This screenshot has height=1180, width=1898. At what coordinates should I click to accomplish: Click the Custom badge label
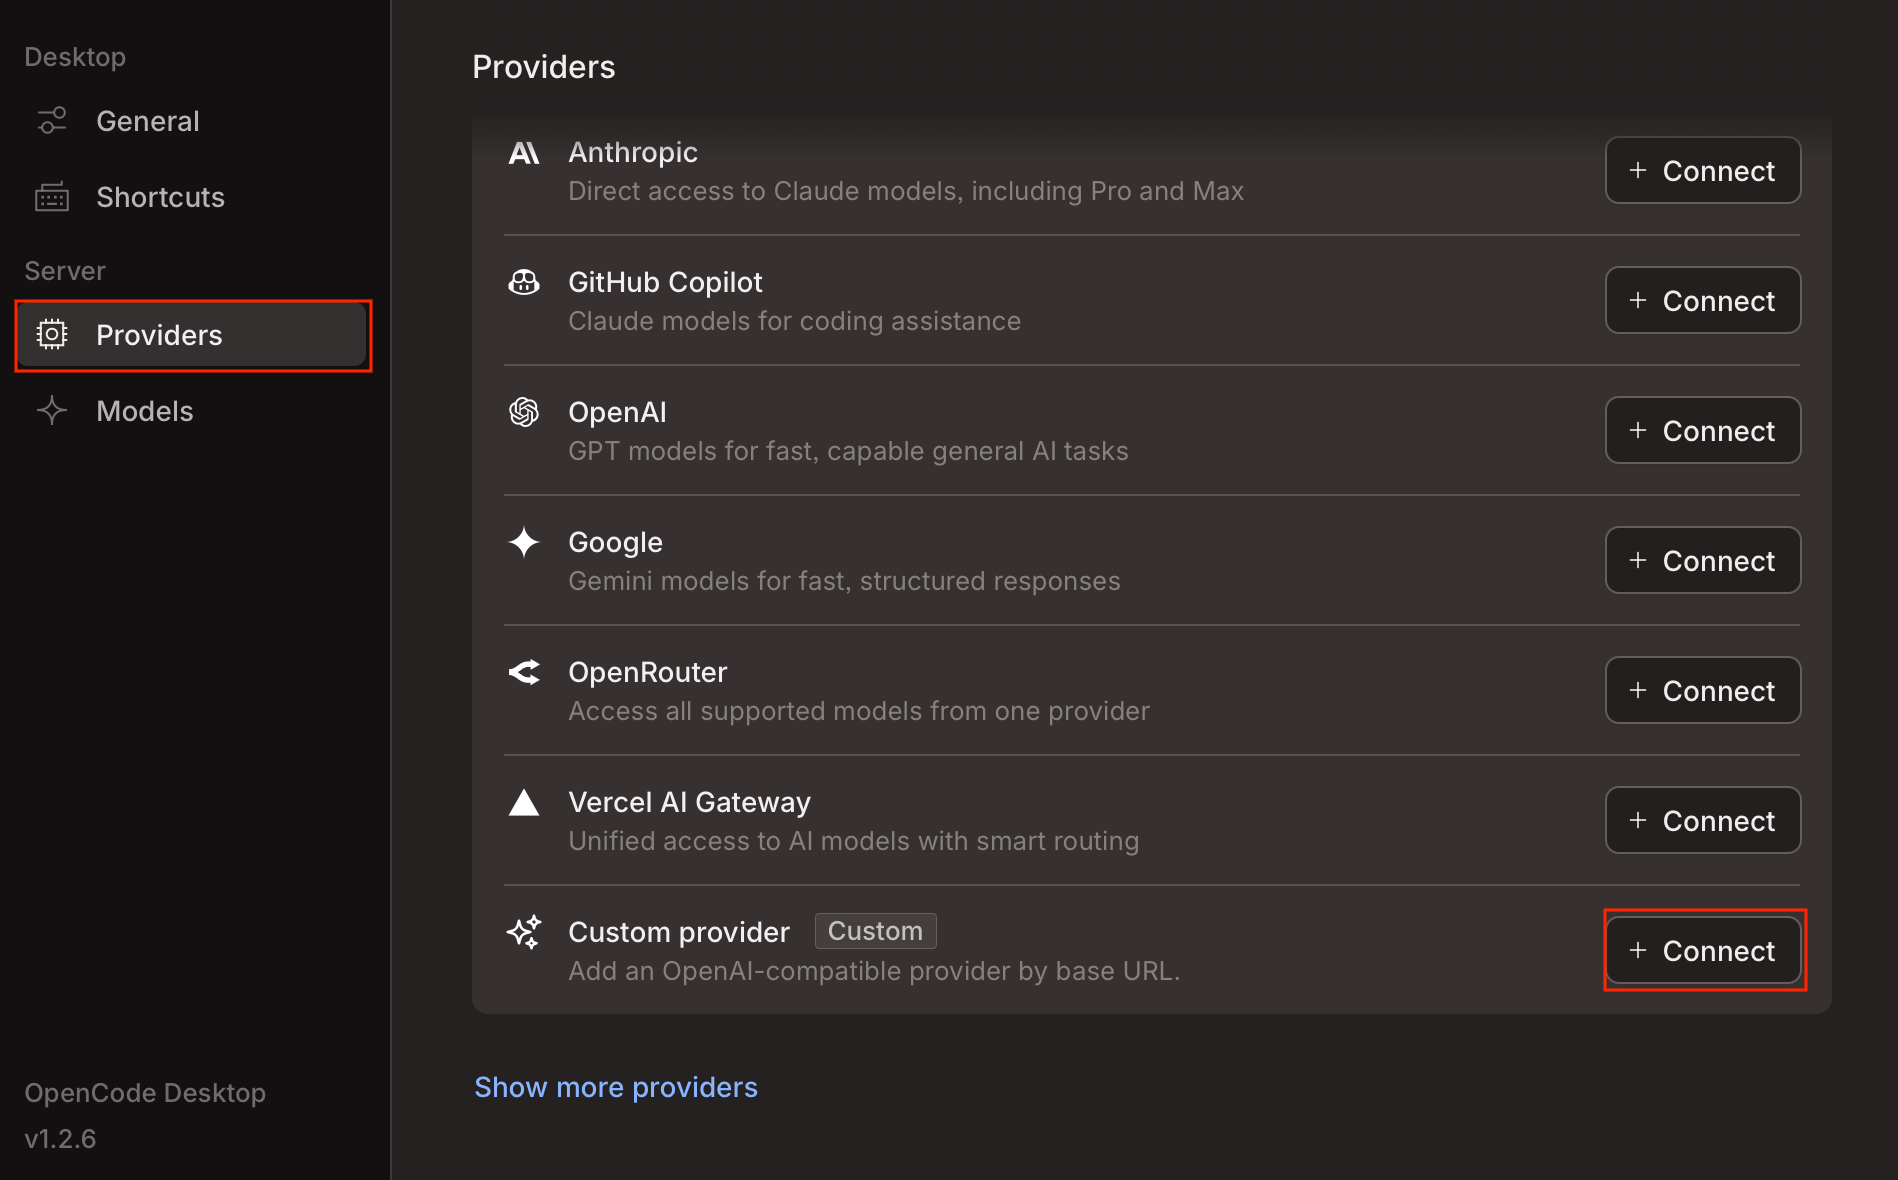pyautogui.click(x=875, y=931)
